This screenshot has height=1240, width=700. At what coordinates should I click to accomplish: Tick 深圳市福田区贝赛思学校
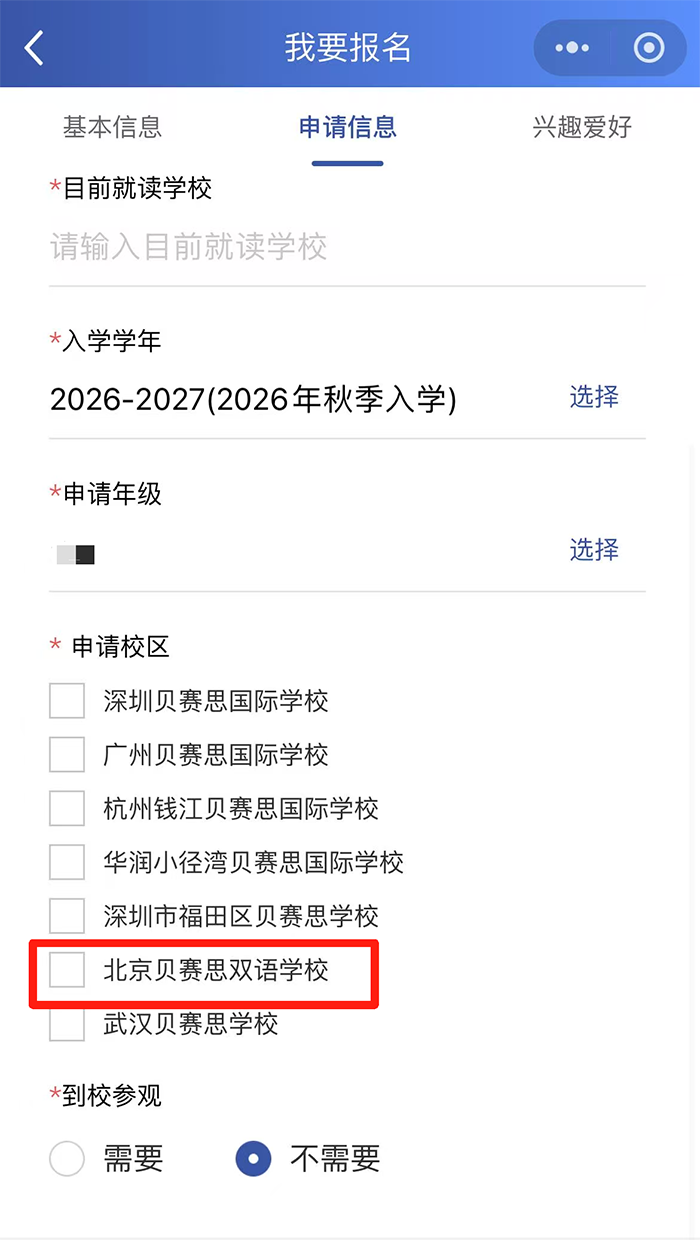point(66,915)
